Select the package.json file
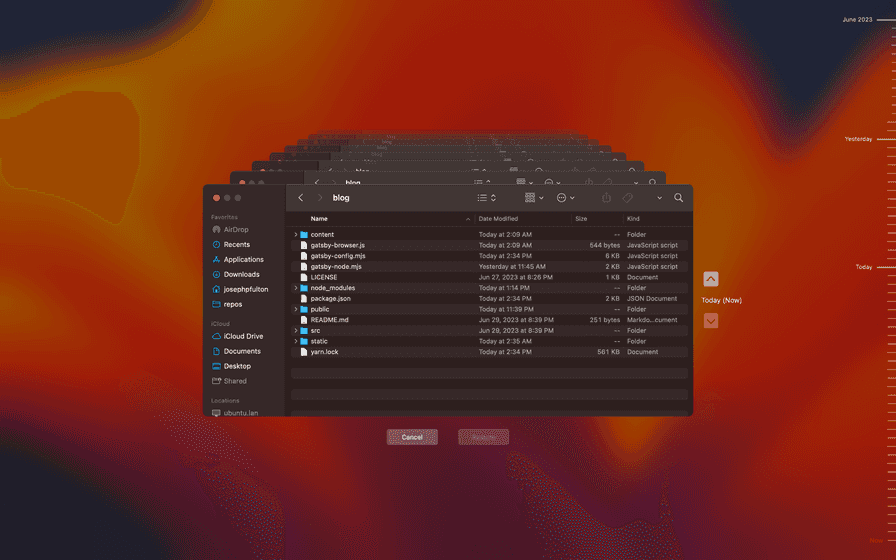Screen dimensions: 896x560 (x=330, y=299)
